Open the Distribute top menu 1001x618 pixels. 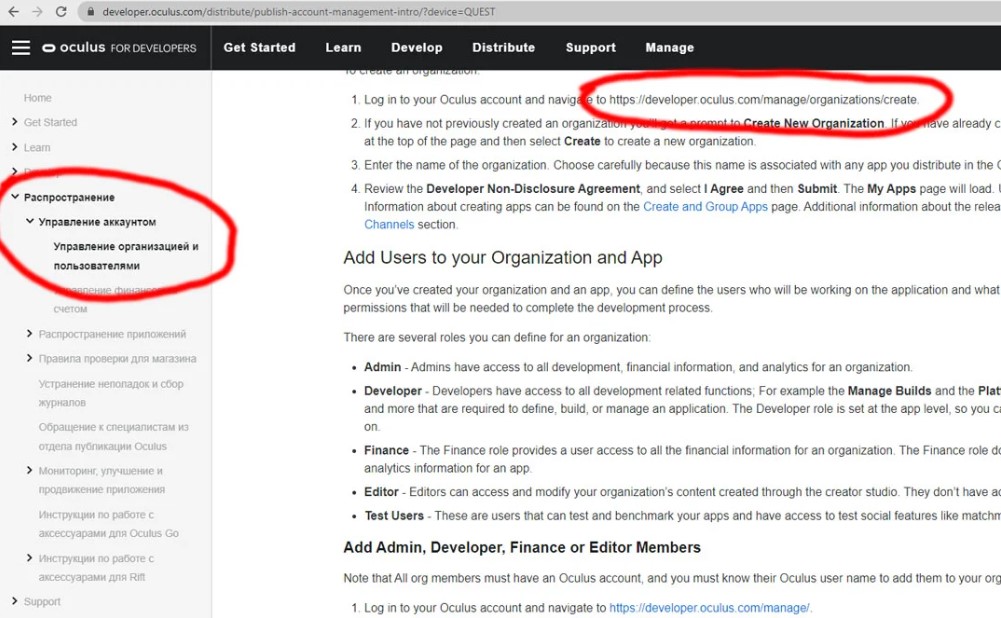503,48
